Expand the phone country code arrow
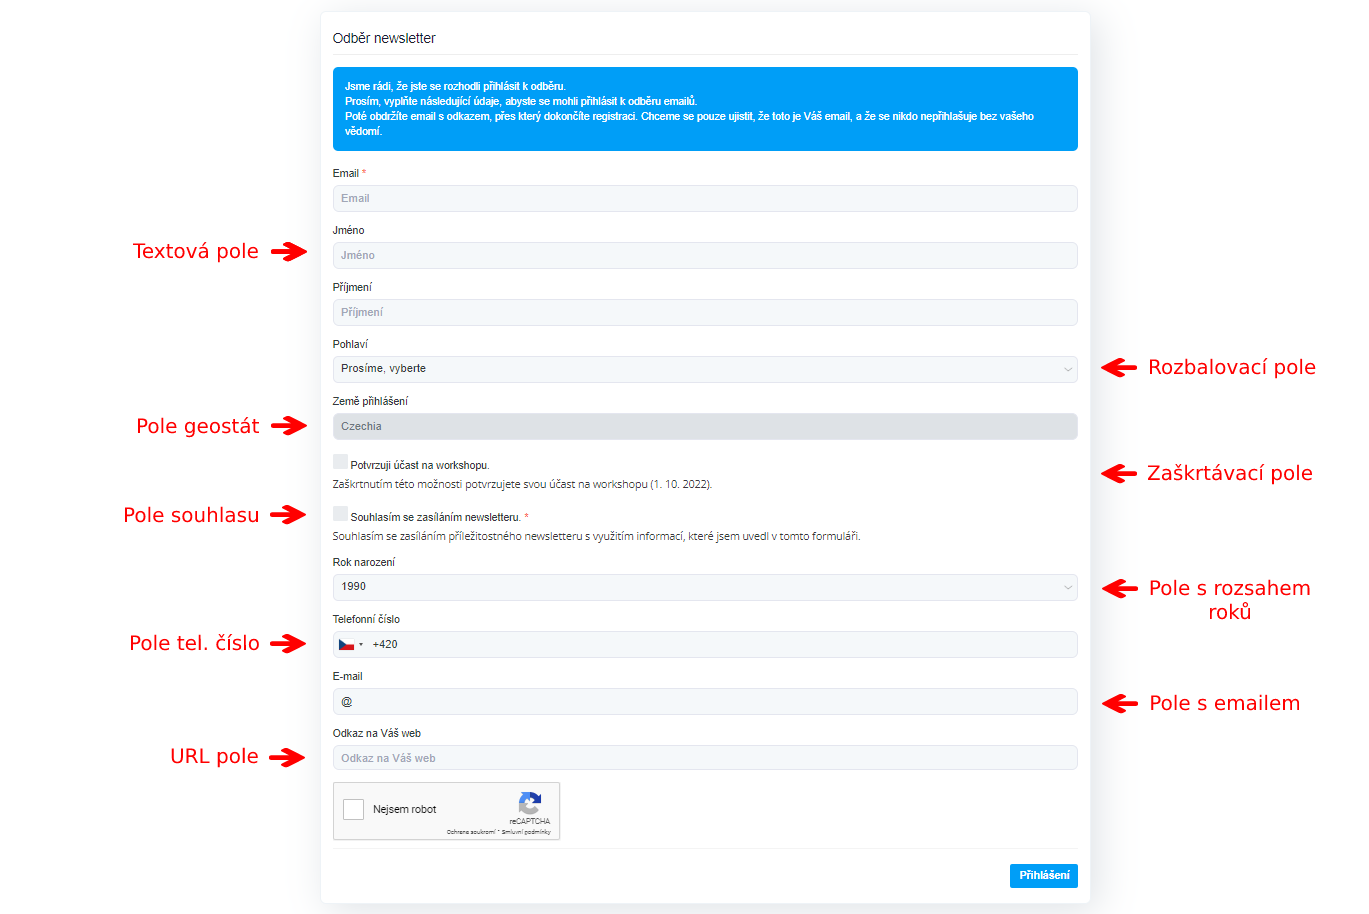1369x914 pixels. (x=361, y=645)
